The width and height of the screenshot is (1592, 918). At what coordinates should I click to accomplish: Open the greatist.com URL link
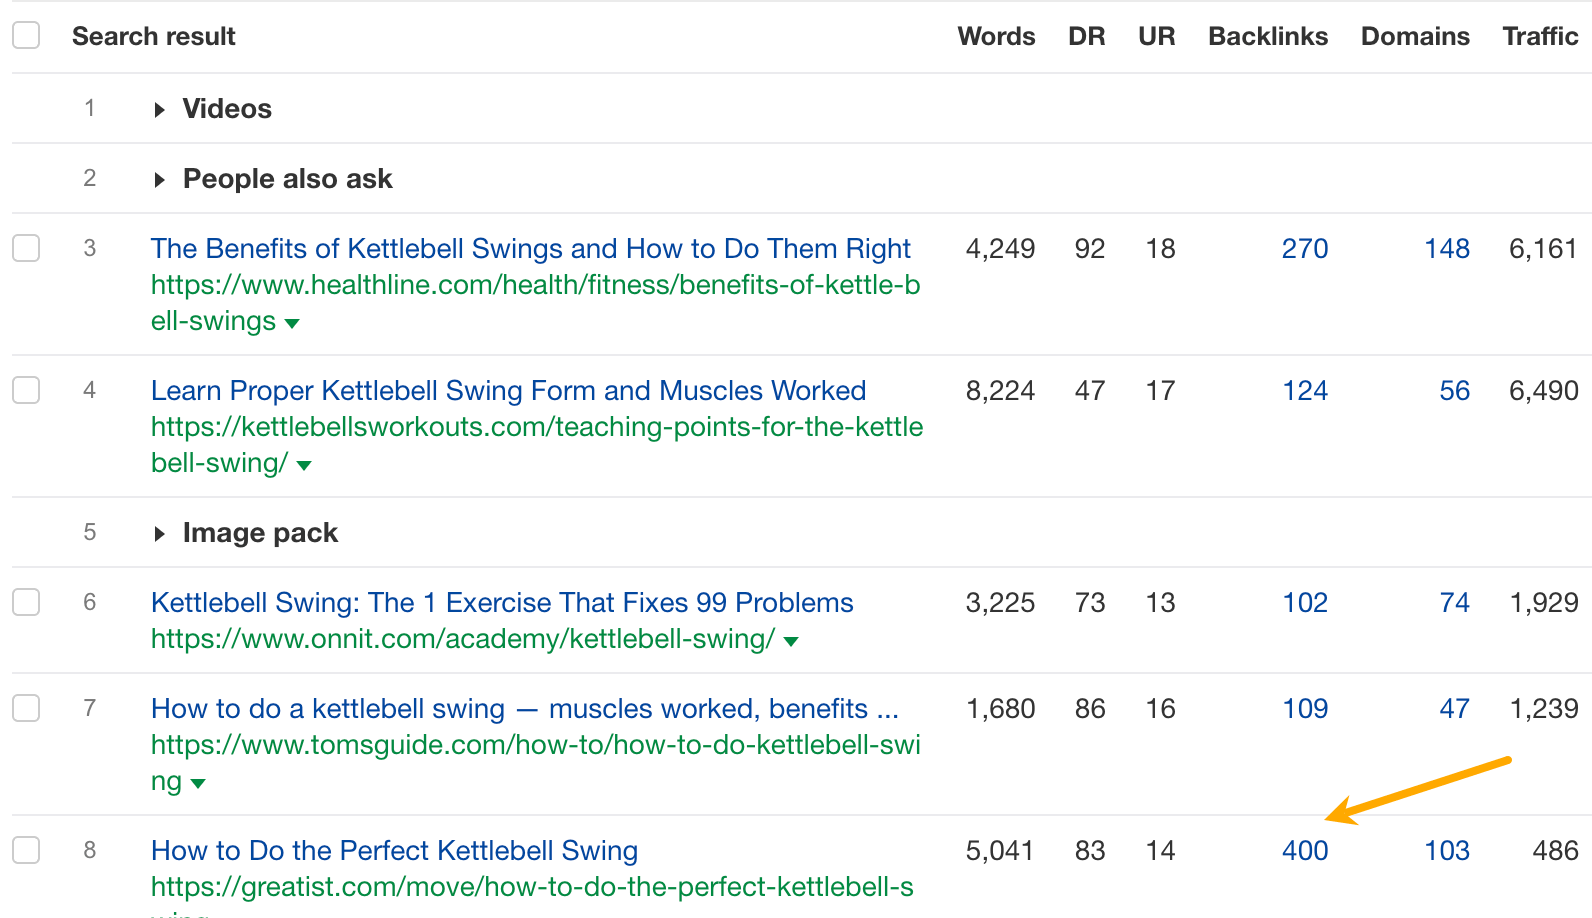(532, 886)
